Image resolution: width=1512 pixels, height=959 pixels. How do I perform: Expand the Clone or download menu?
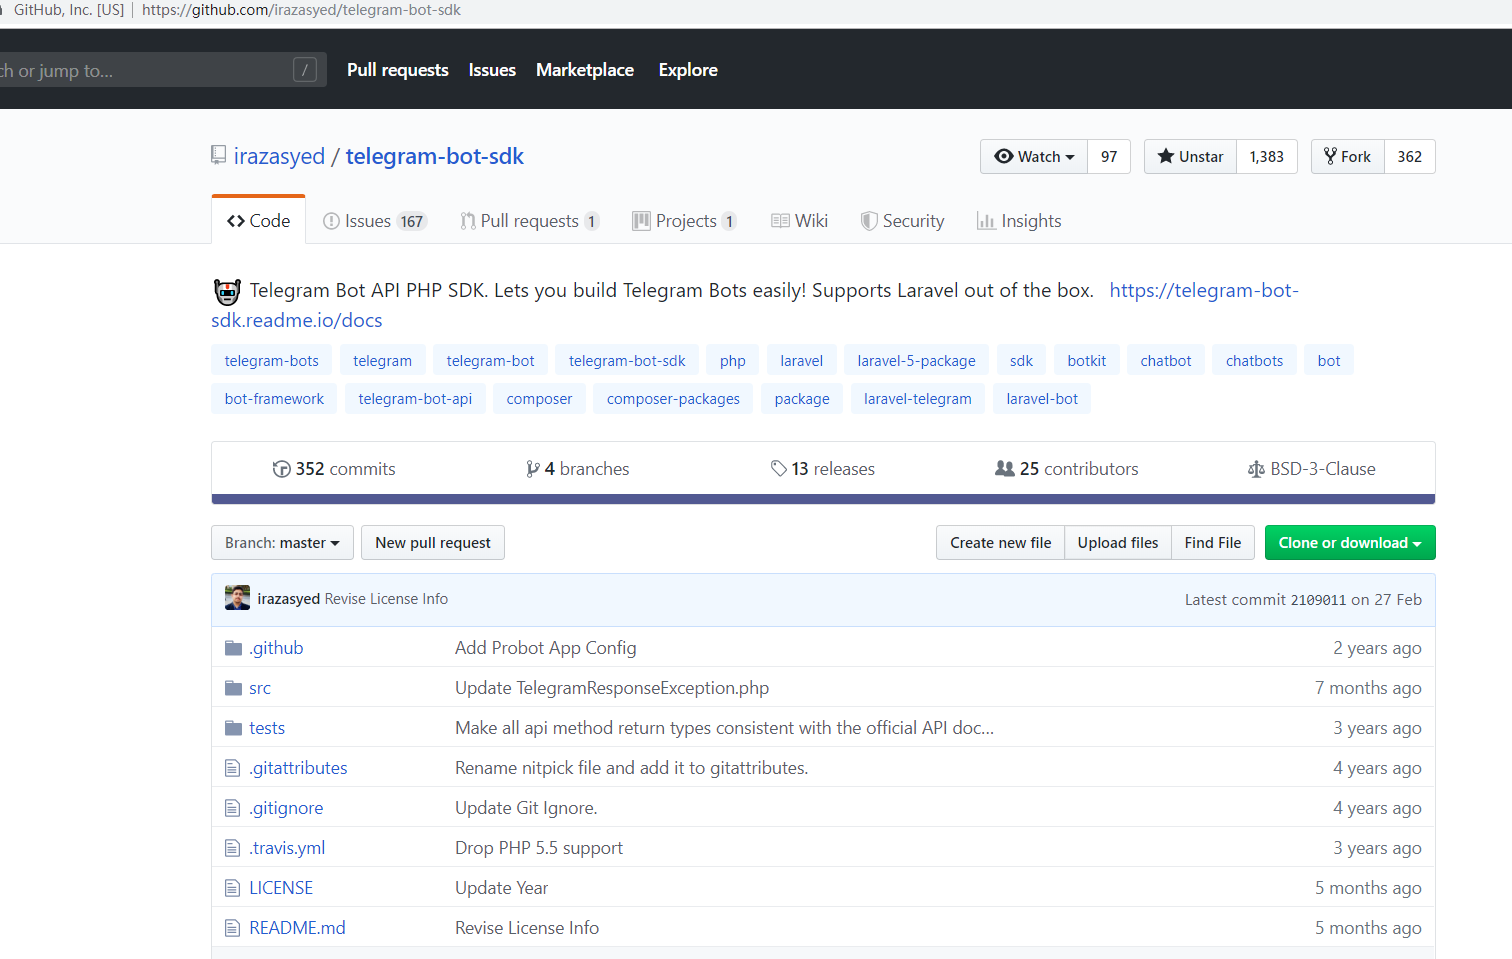pos(1350,543)
